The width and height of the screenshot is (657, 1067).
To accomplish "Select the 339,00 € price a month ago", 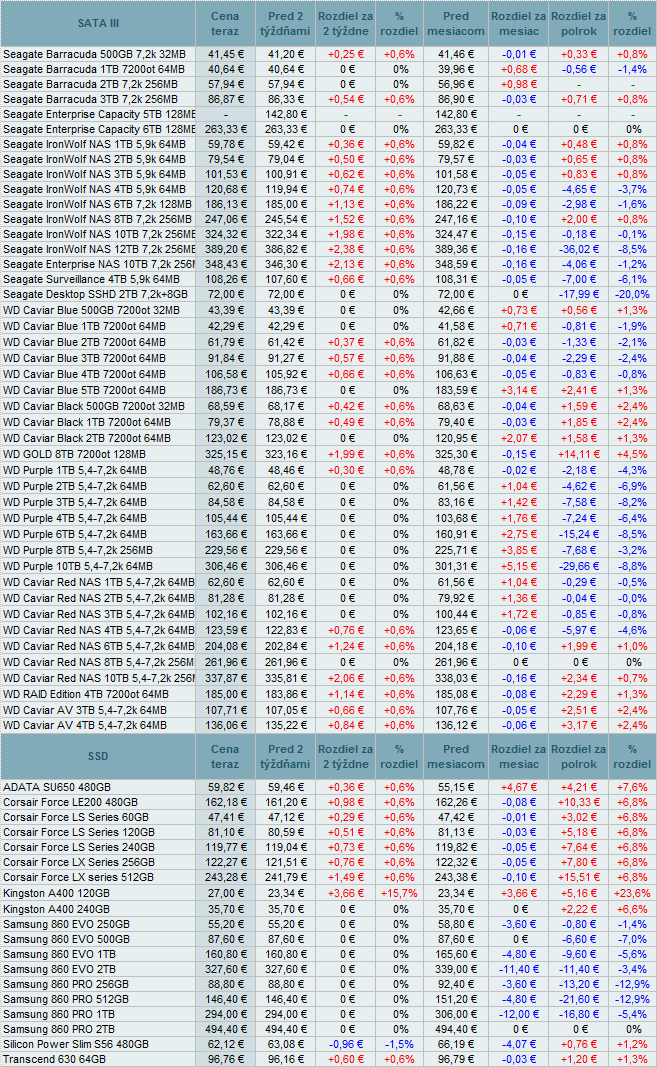I will [455, 969].
